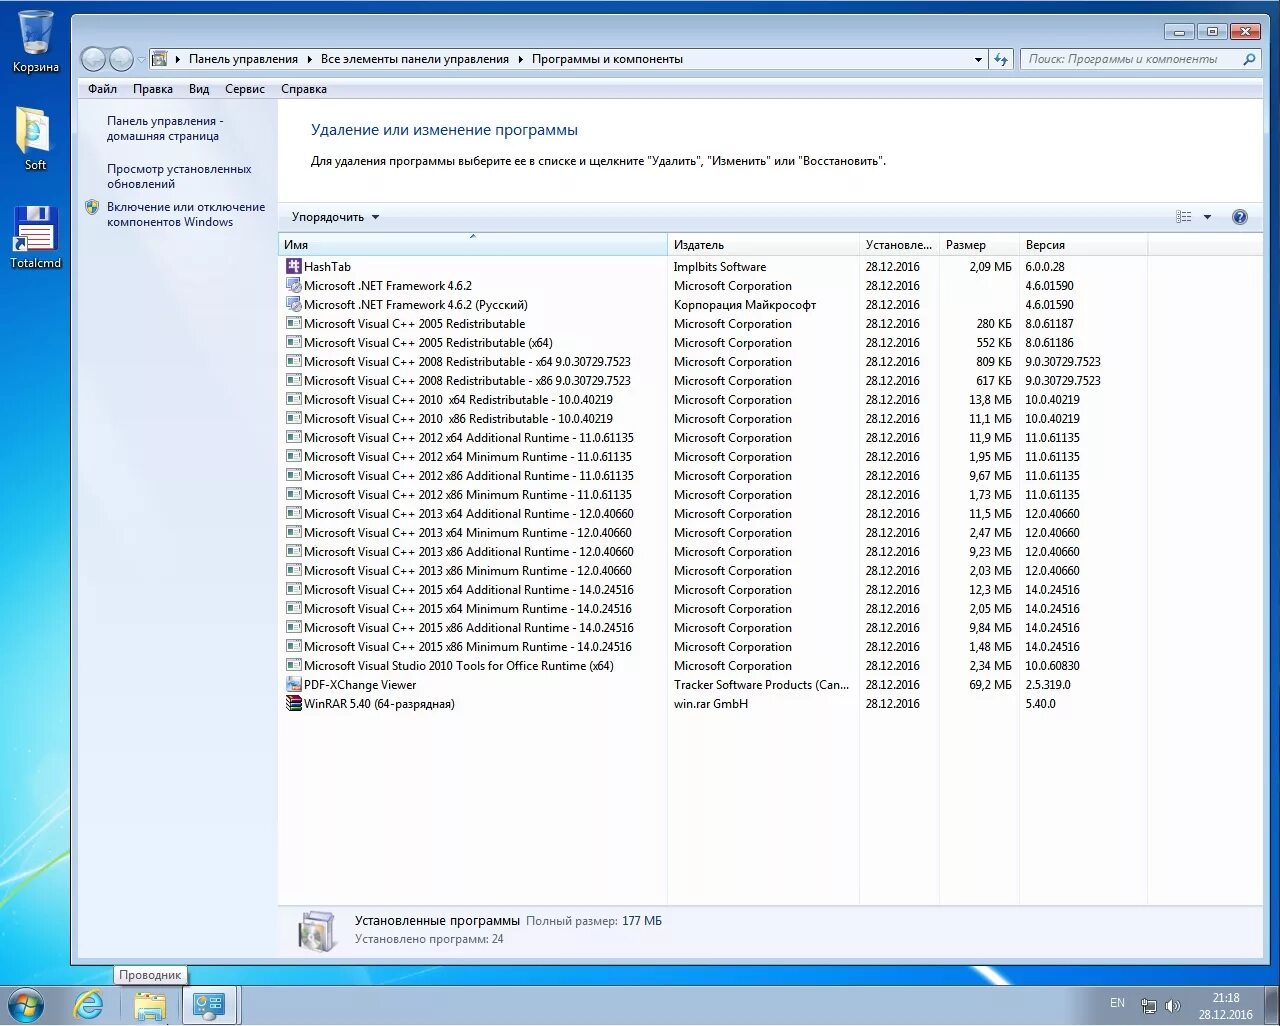This screenshot has height=1026, width=1280.
Task: Click the Visual C++ 2005 Redistributable (x64) icon
Action: (294, 342)
